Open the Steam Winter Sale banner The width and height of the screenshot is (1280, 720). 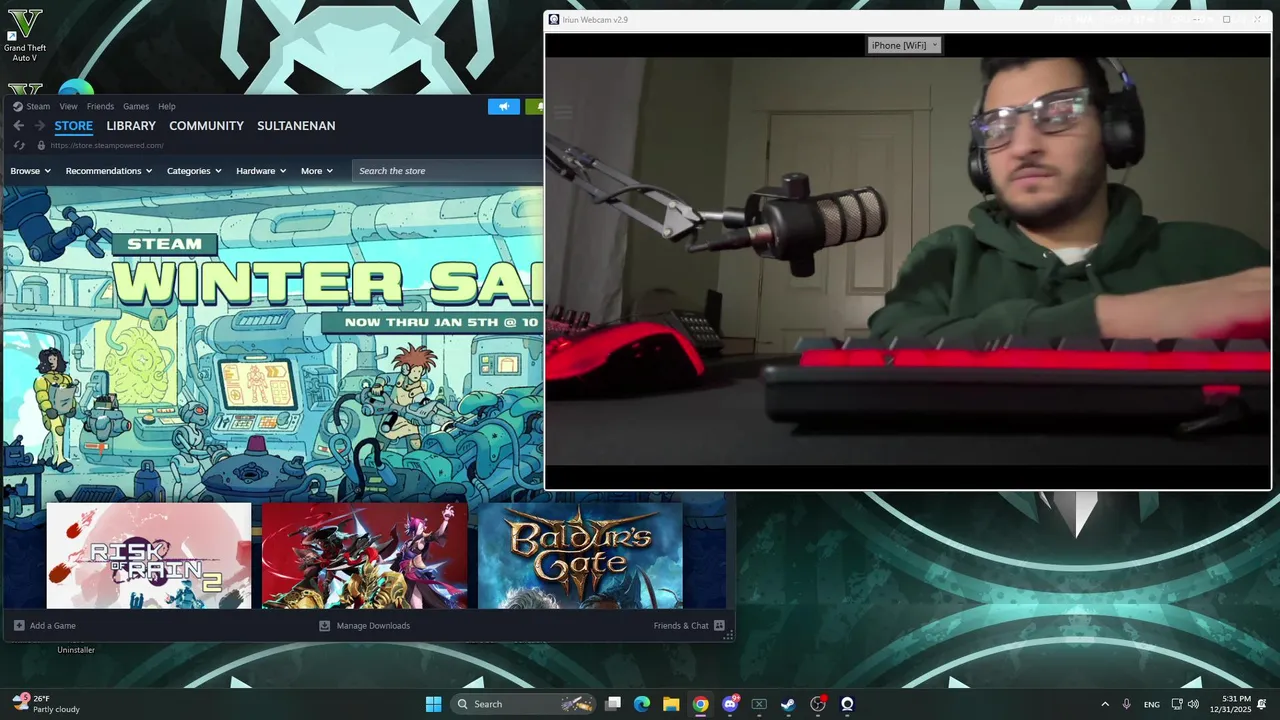(x=272, y=343)
